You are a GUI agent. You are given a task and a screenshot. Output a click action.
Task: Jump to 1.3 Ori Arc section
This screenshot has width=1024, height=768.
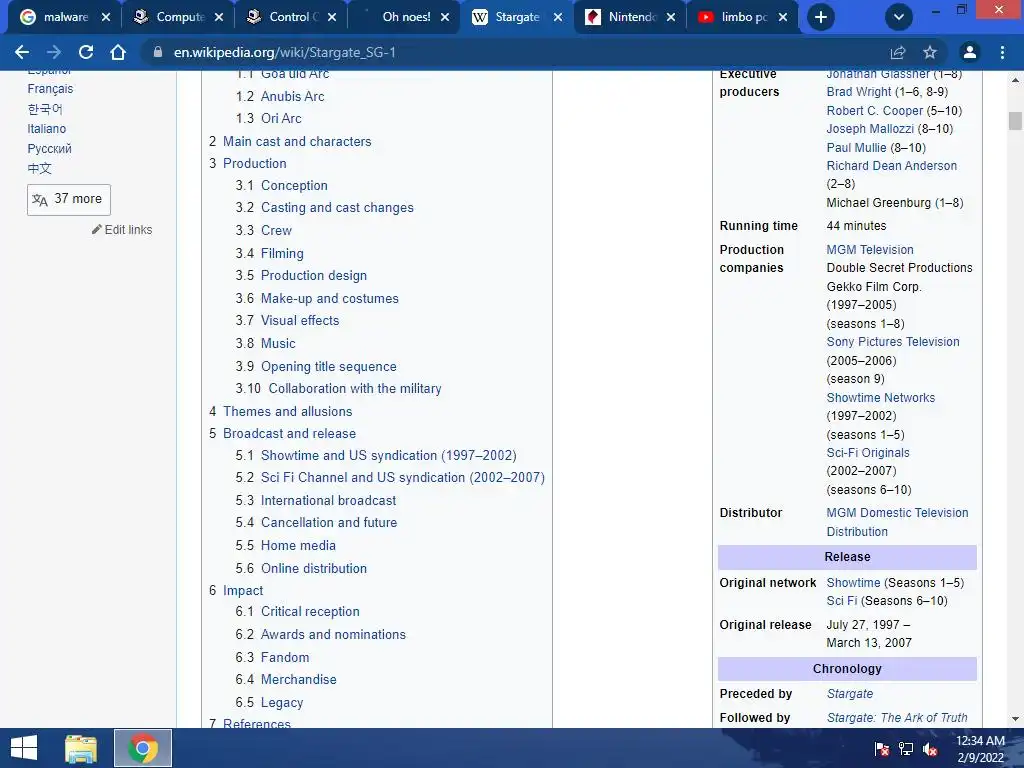click(x=268, y=118)
